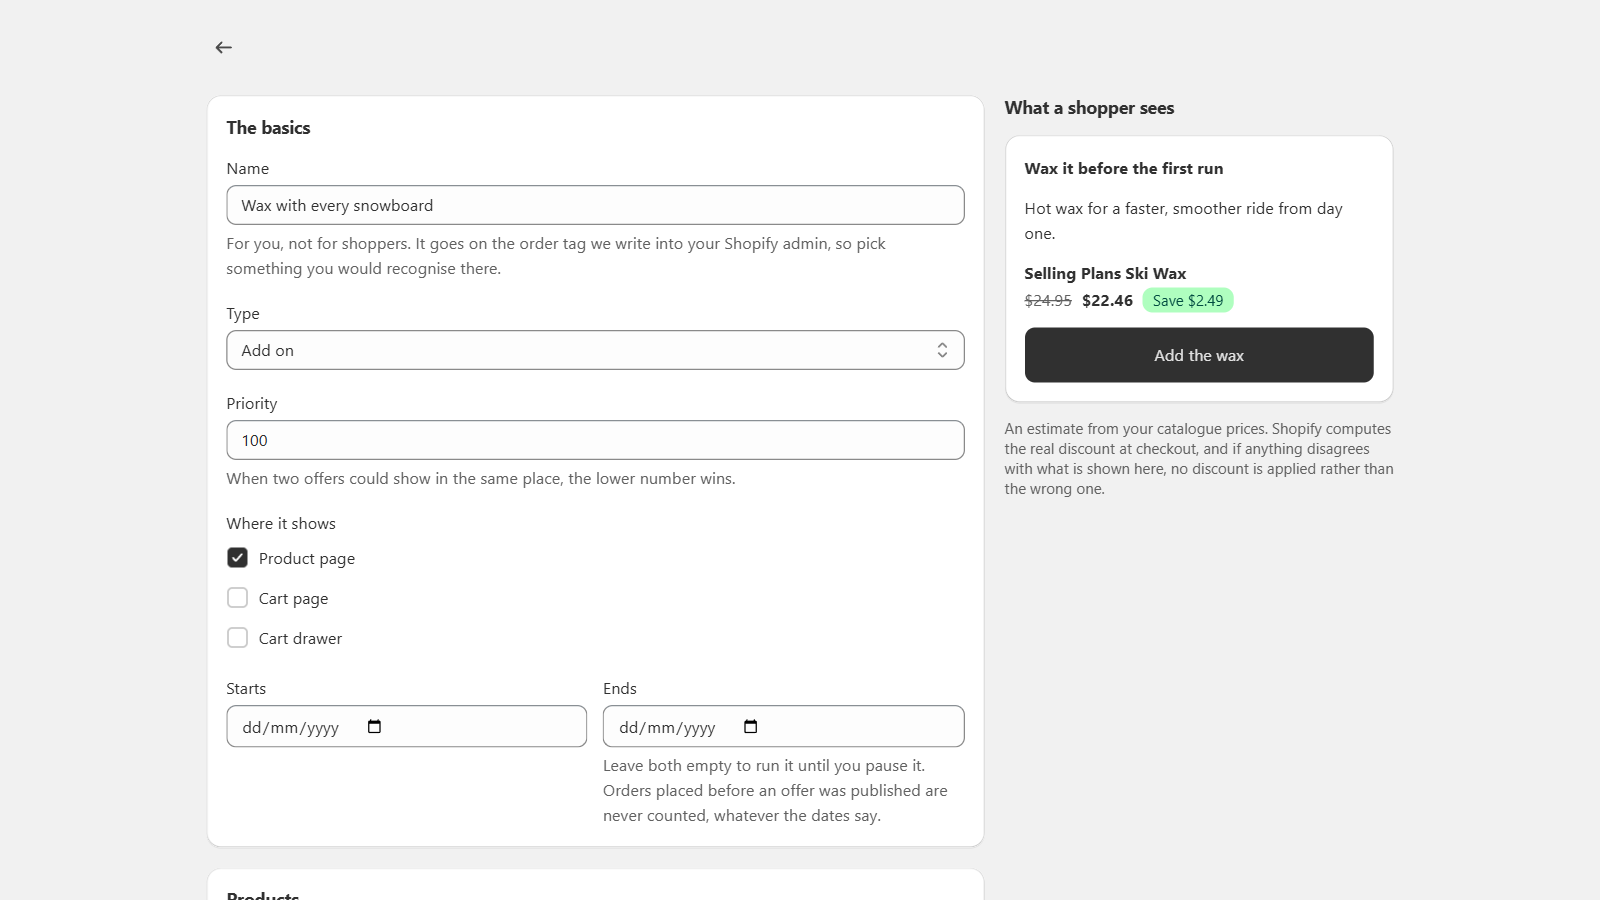Click the Cart drawer label text
This screenshot has width=1600, height=900.
(x=300, y=639)
